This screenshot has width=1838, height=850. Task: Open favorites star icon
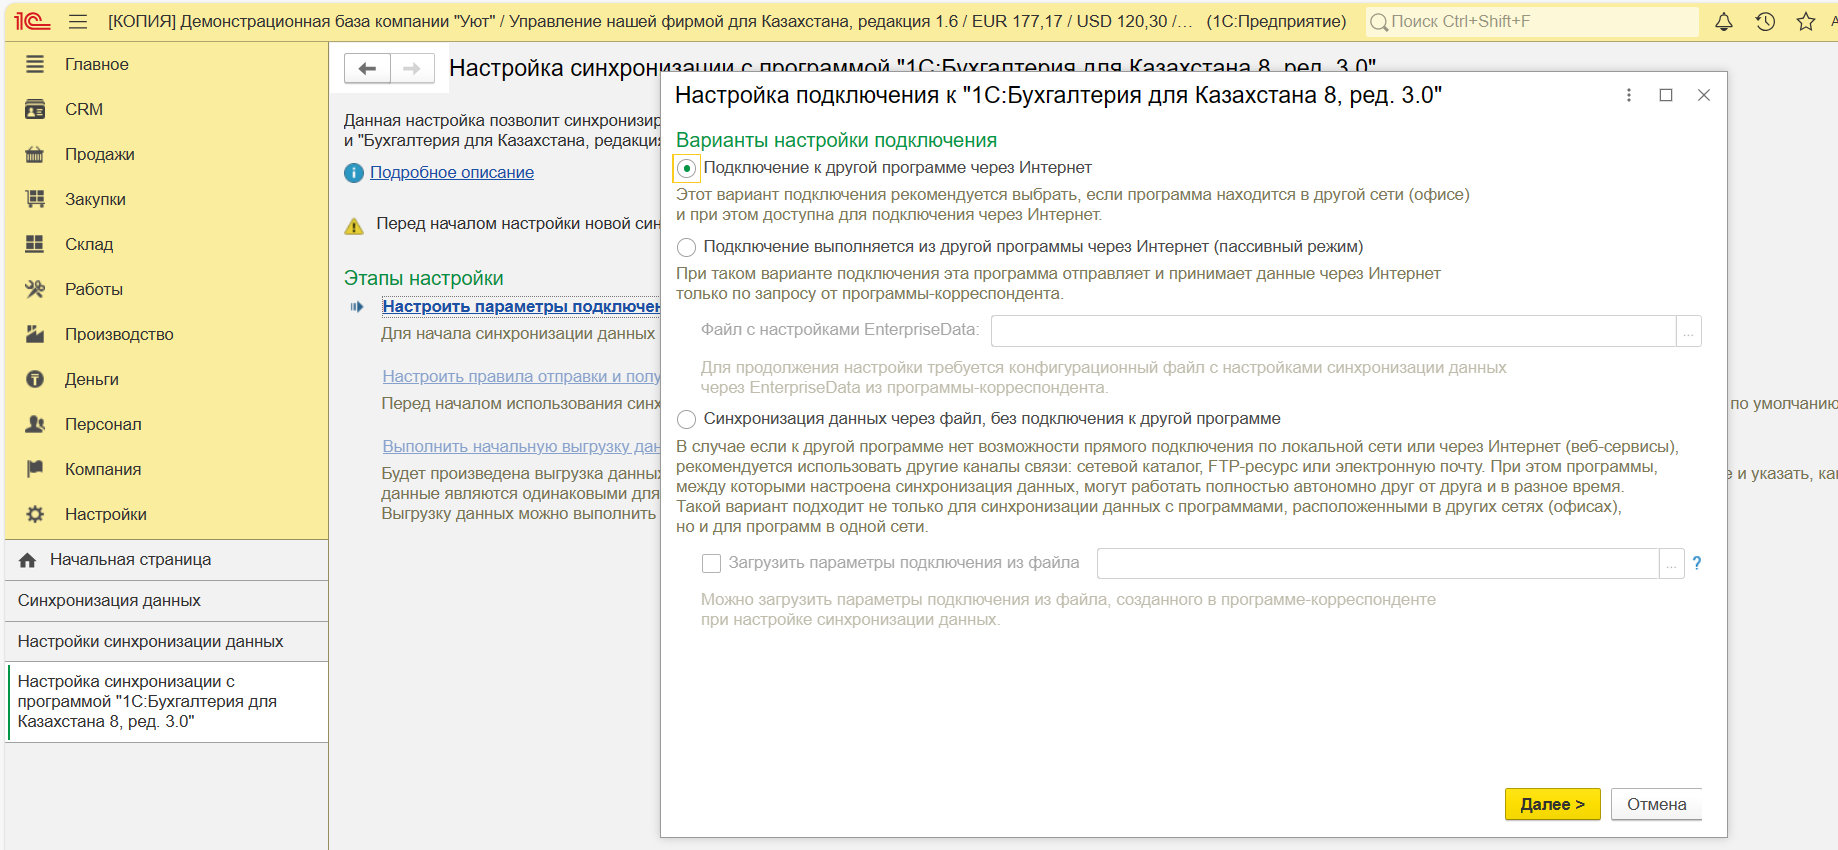tap(1806, 22)
